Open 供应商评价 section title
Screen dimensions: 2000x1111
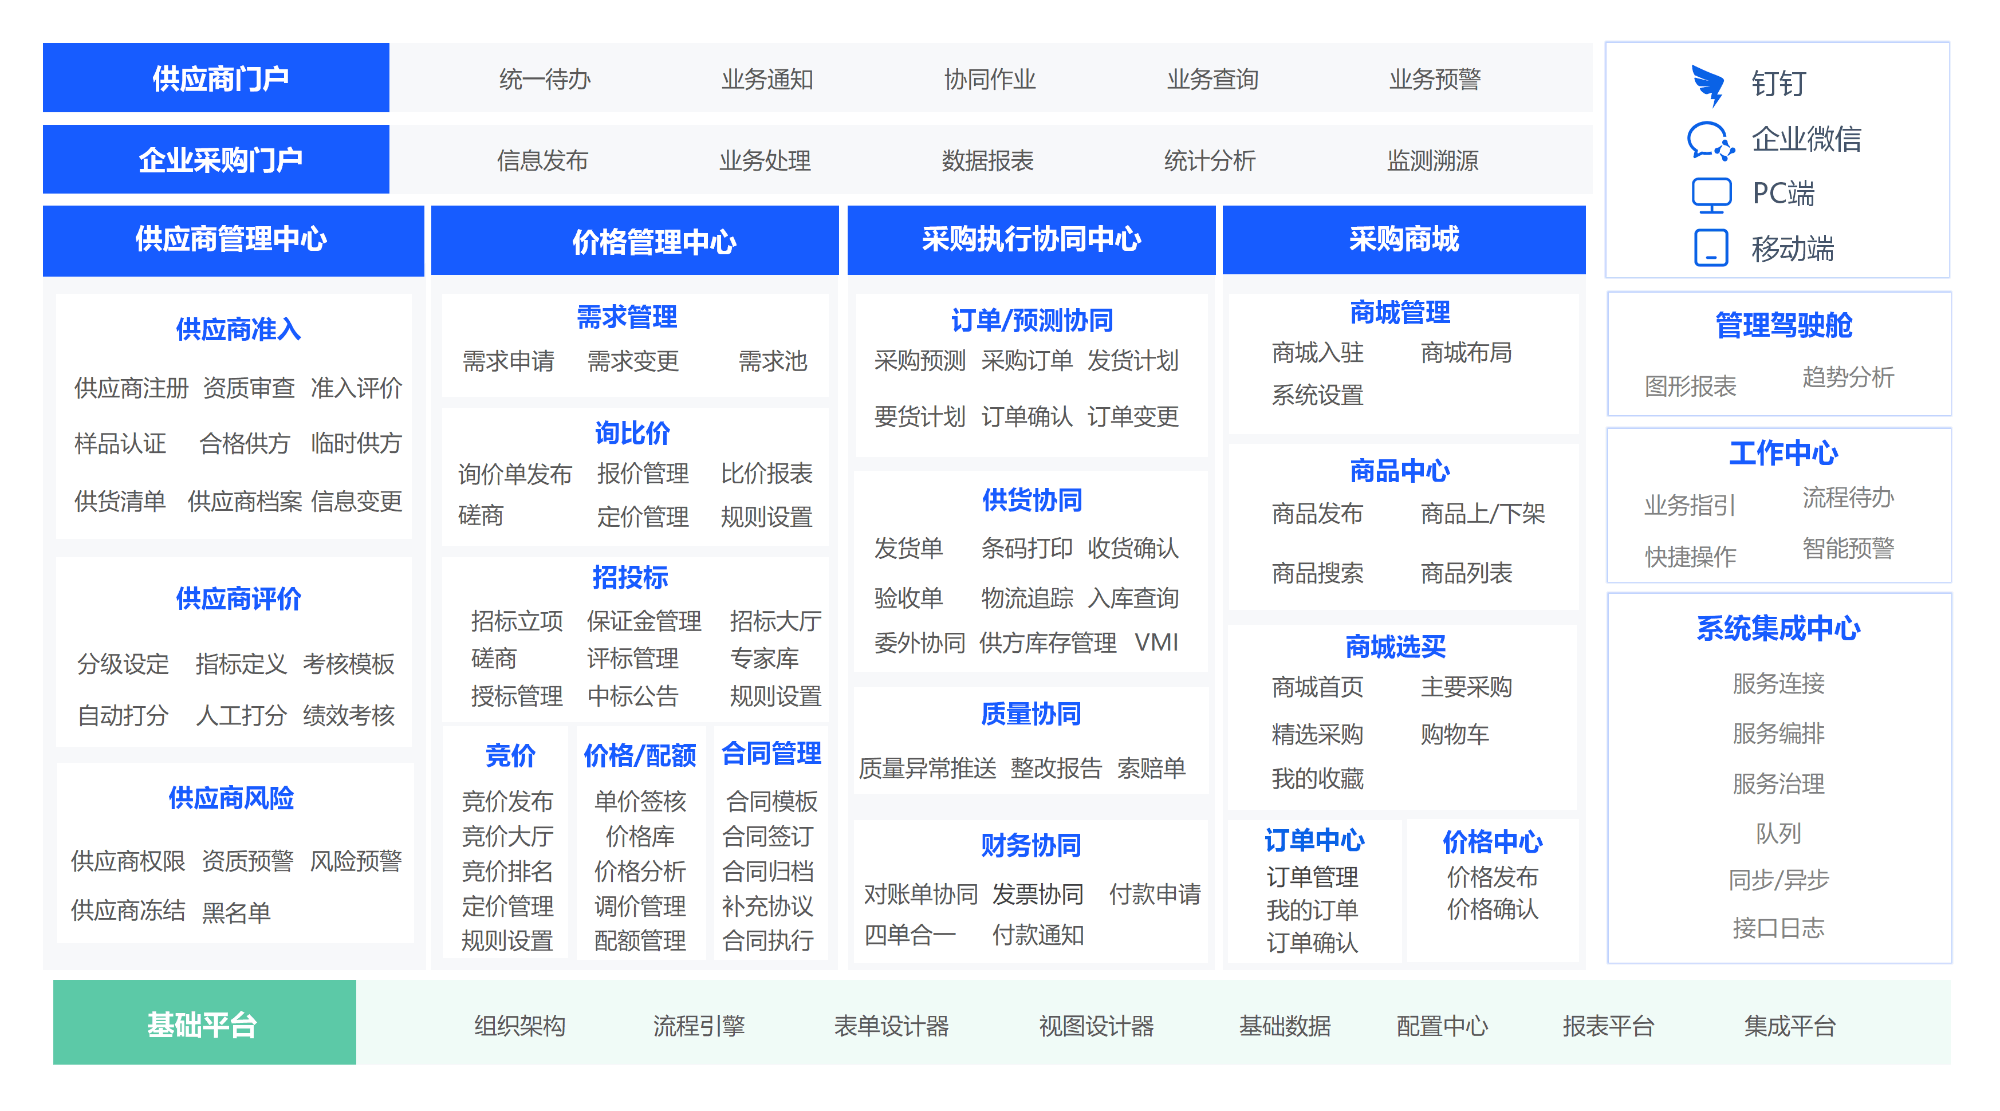[238, 599]
